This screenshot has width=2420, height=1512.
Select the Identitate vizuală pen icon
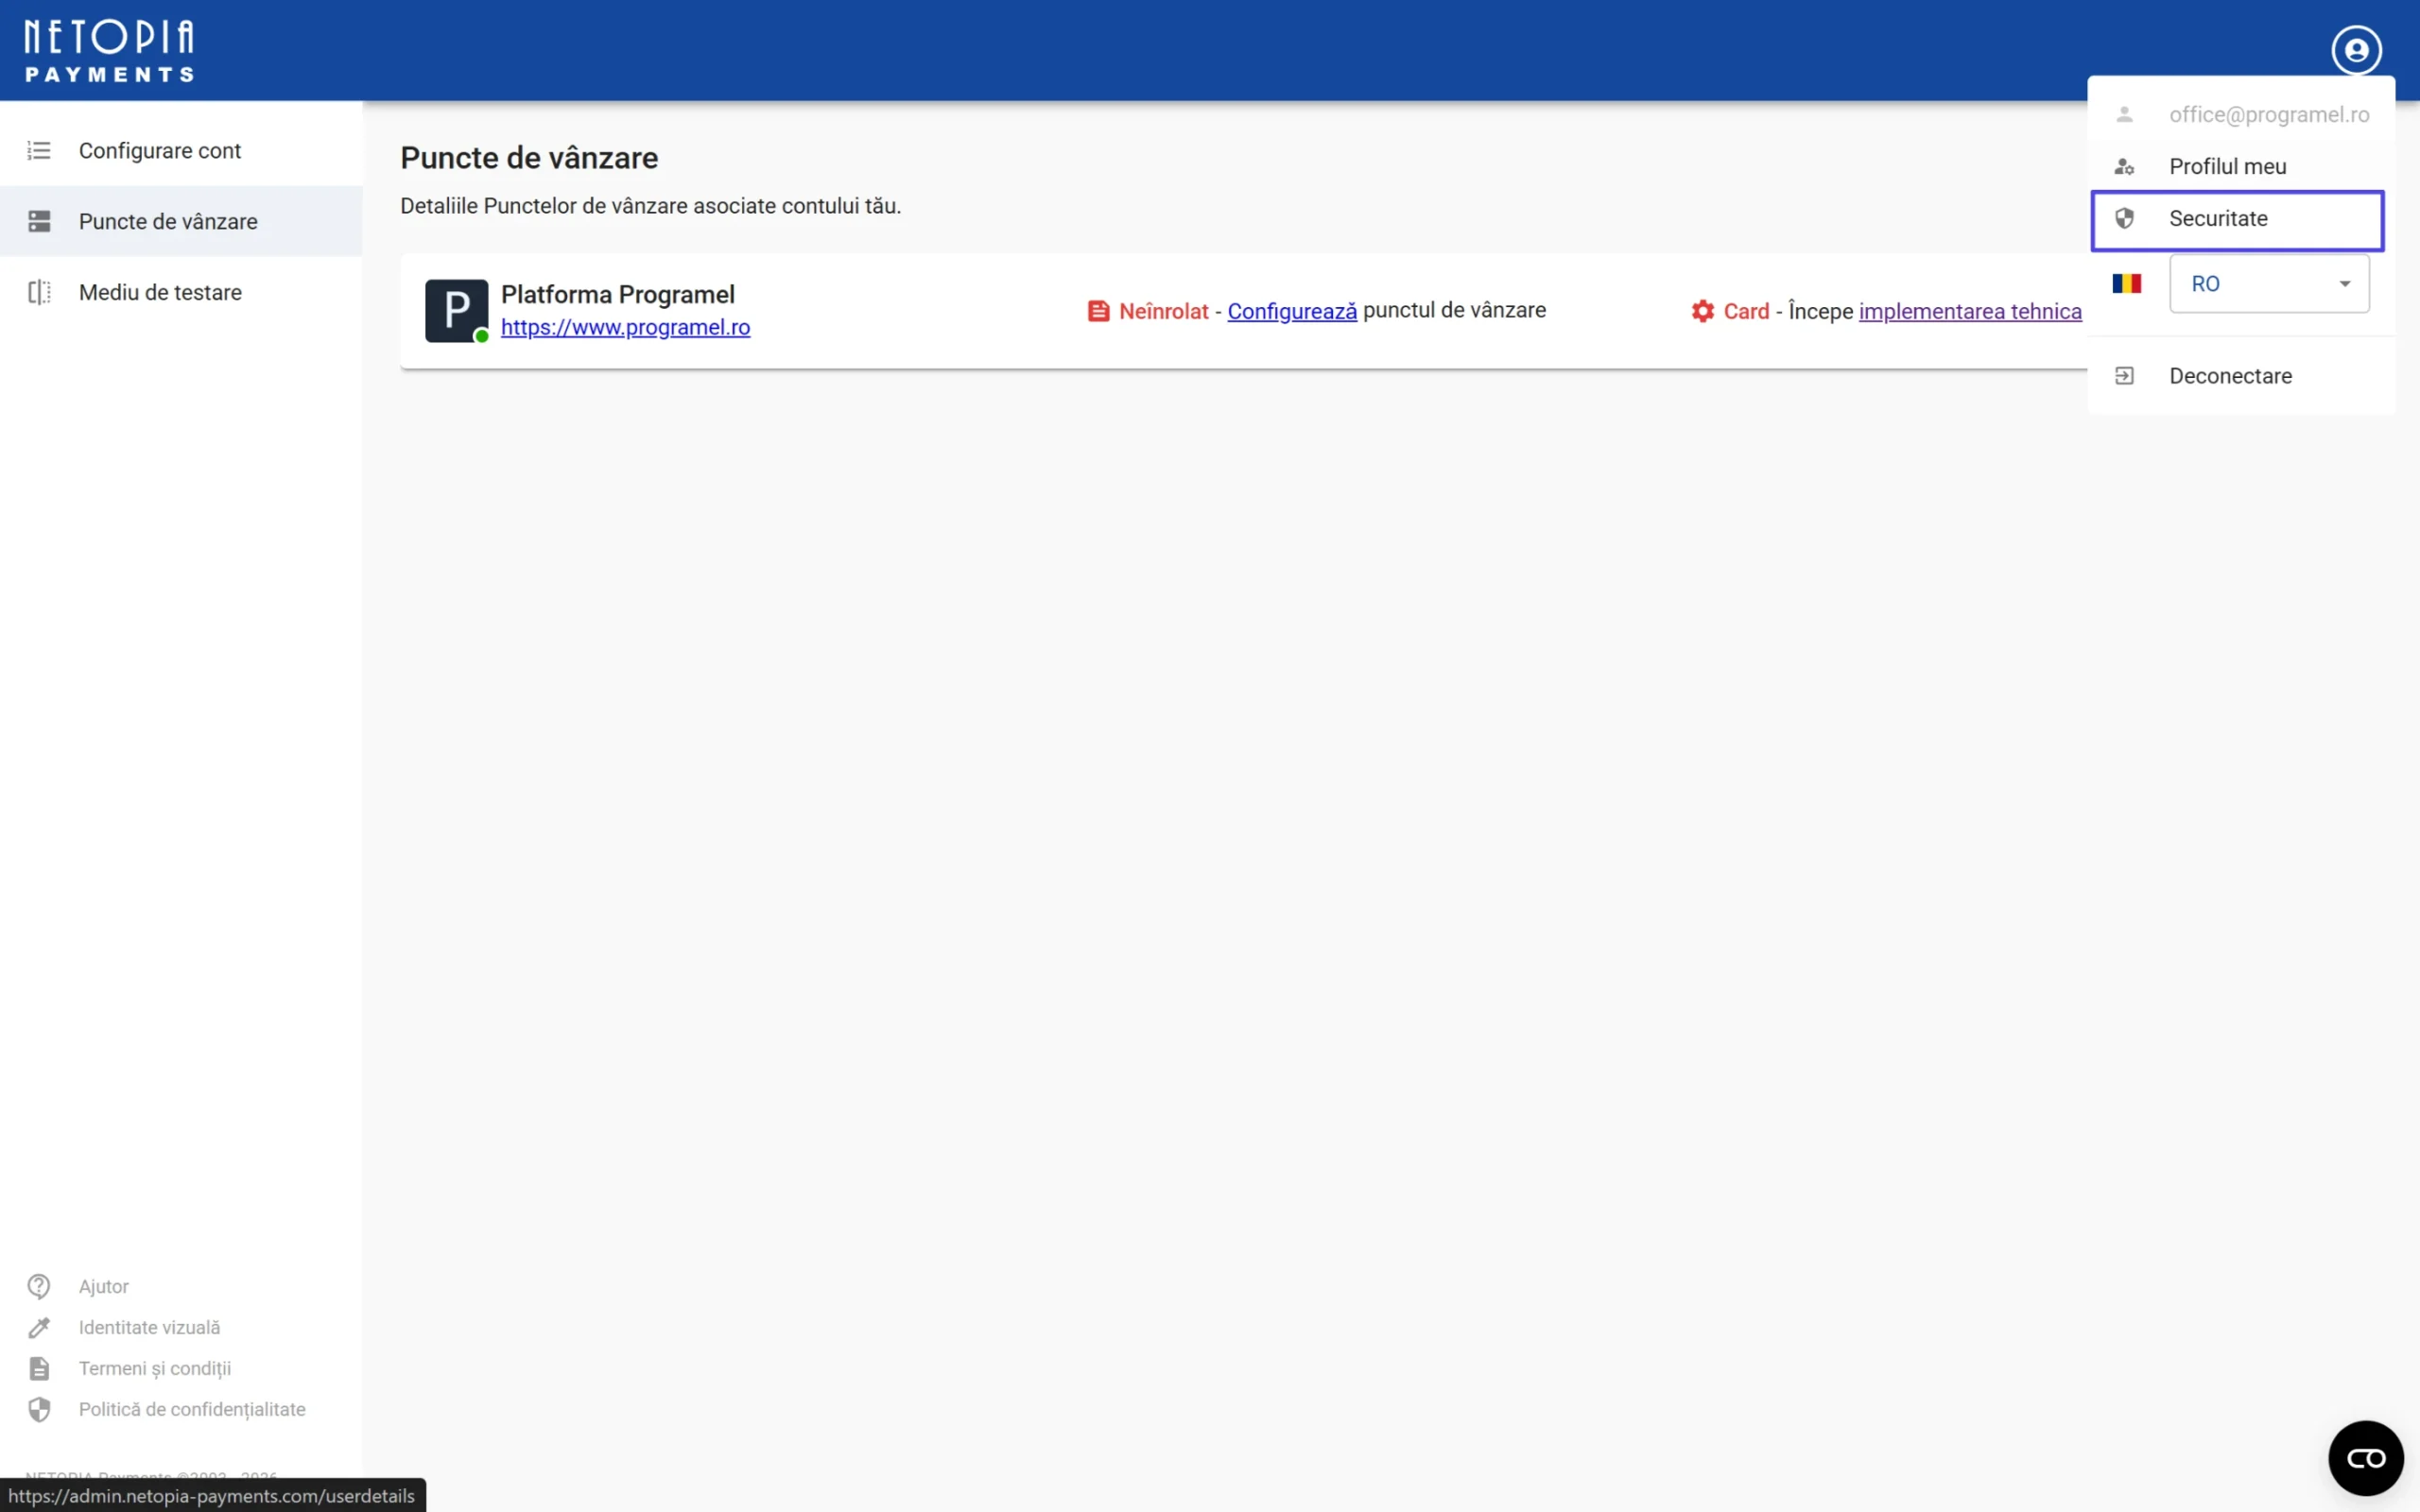point(39,1327)
